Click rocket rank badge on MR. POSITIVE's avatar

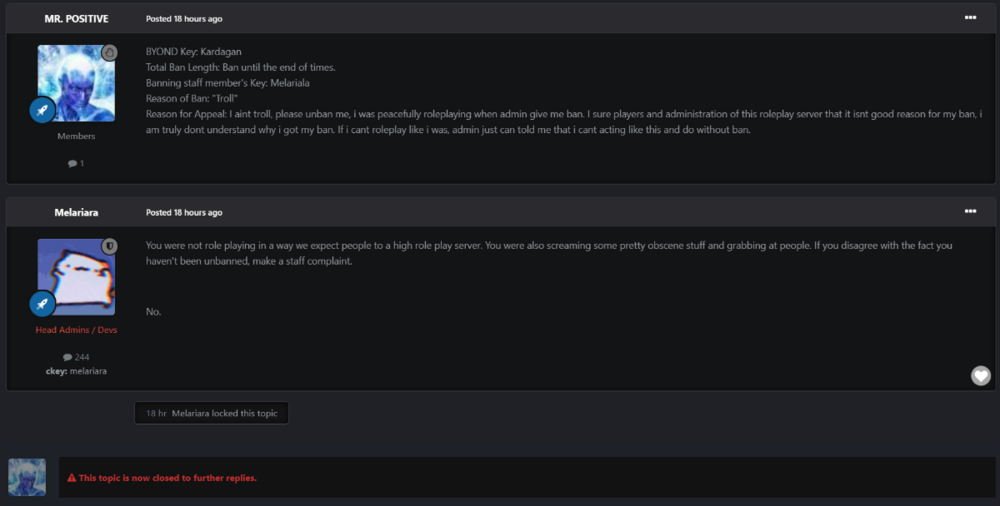42,109
